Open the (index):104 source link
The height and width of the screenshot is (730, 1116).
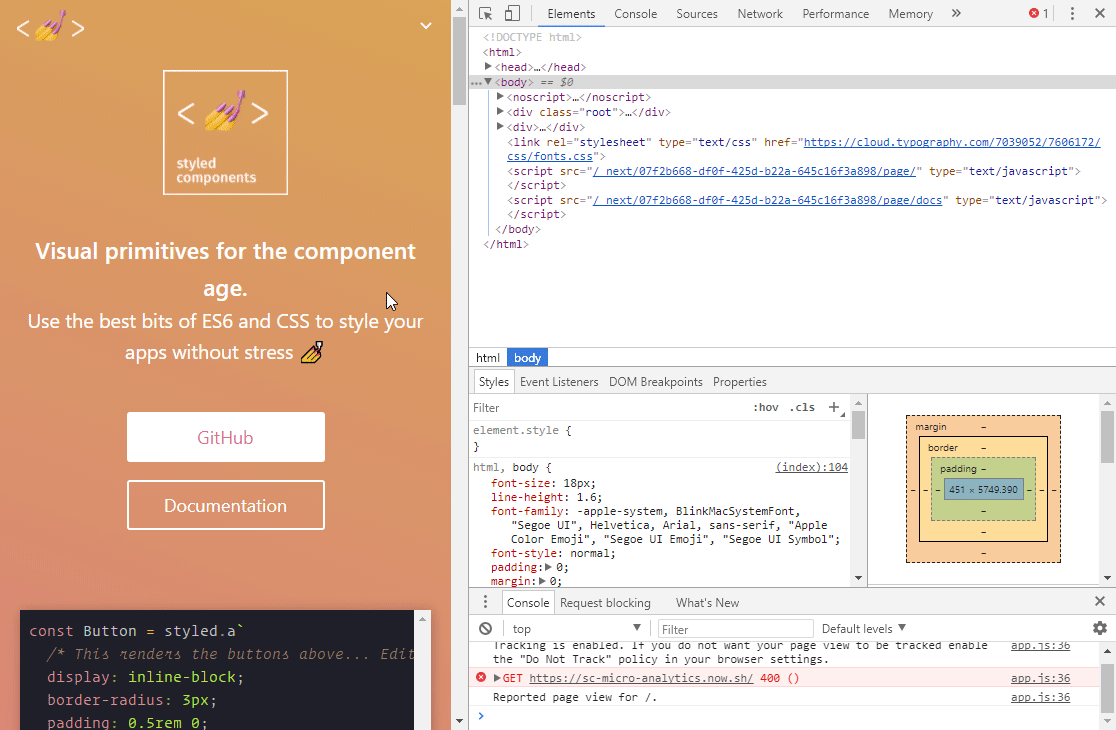(811, 467)
